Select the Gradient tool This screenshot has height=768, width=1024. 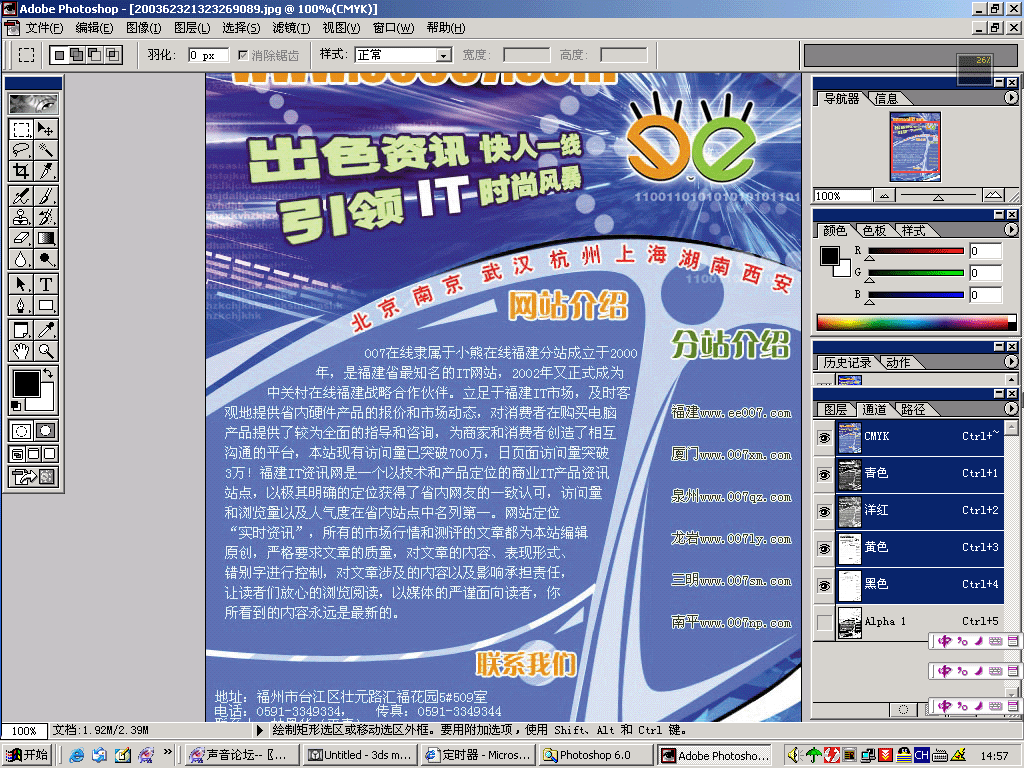(46, 238)
